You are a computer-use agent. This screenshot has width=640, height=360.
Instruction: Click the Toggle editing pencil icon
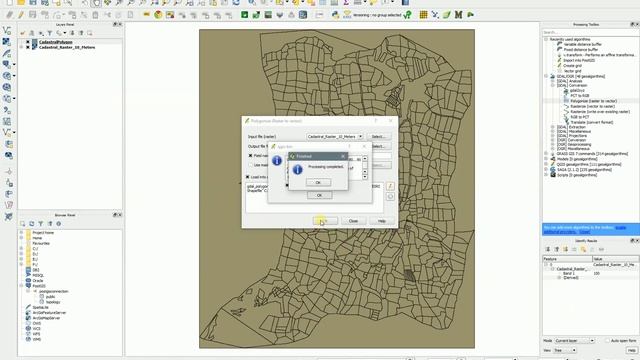21,15
